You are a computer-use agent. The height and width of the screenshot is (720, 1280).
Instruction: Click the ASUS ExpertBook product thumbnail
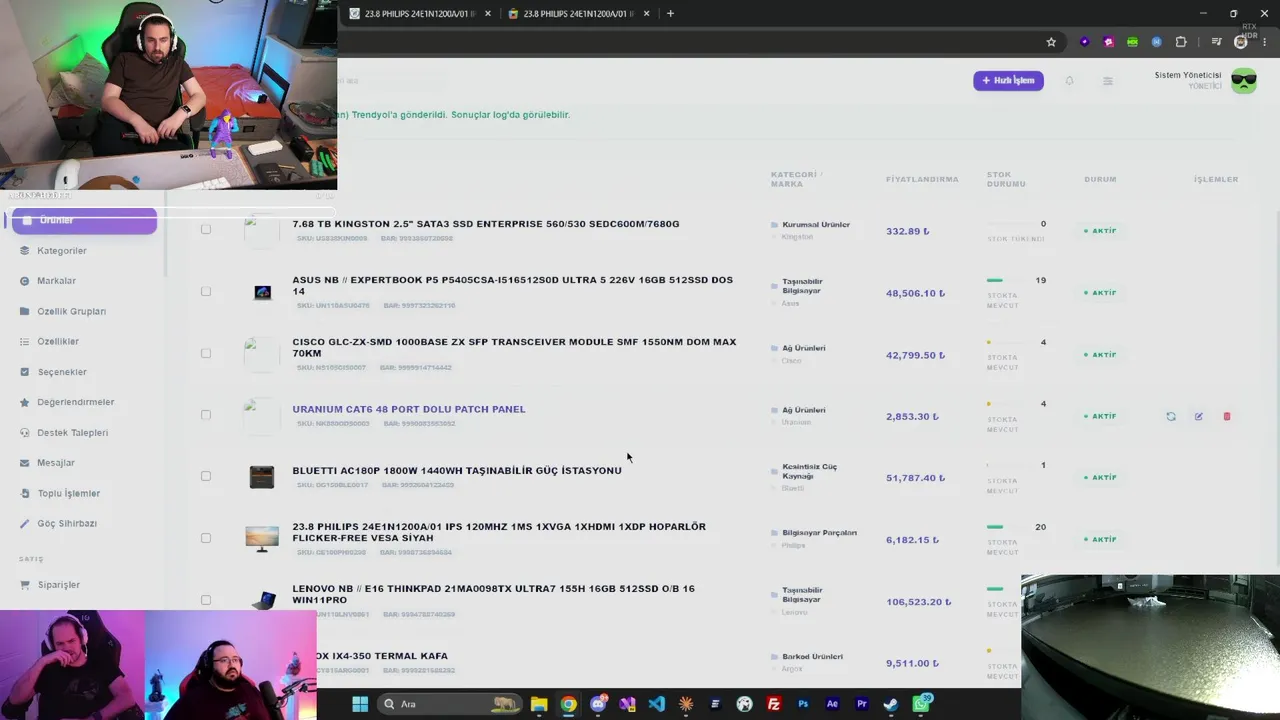click(262, 292)
